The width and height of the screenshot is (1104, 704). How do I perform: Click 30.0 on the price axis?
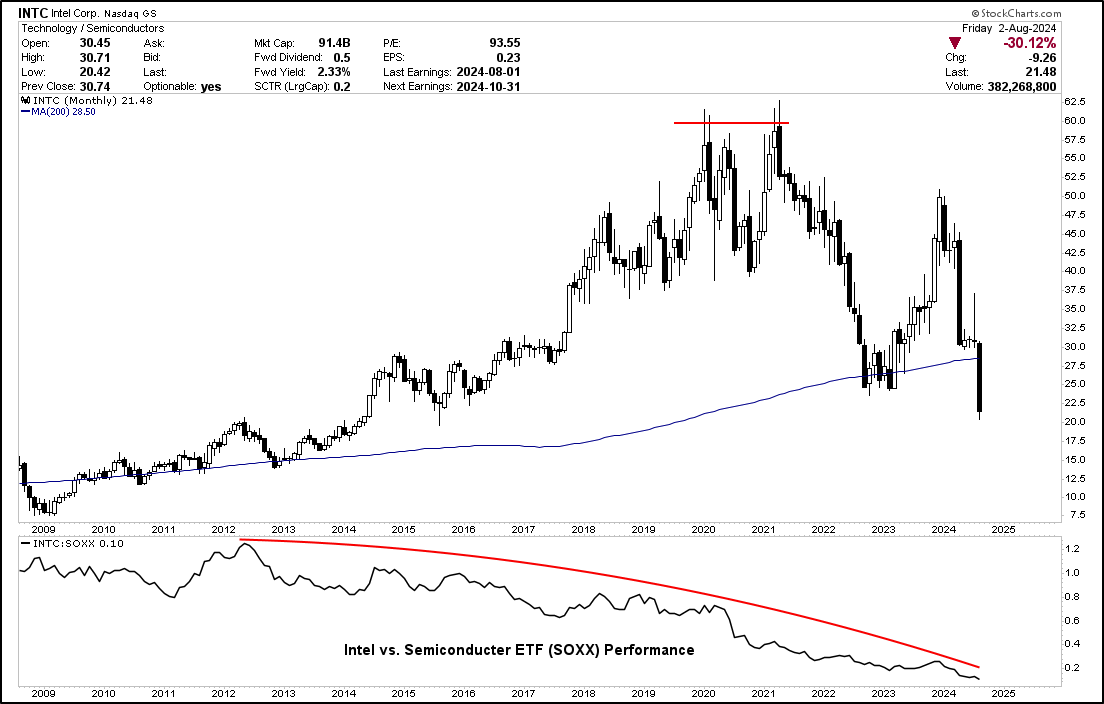pyautogui.click(x=1074, y=346)
